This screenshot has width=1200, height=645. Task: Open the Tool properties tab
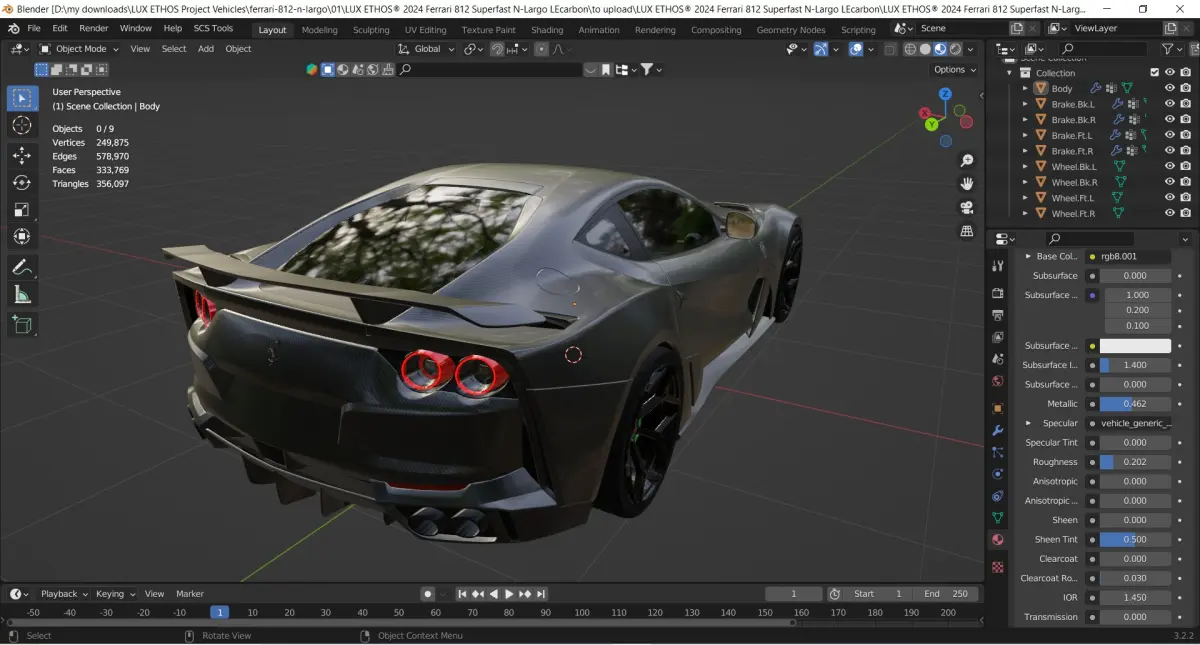(x=997, y=266)
